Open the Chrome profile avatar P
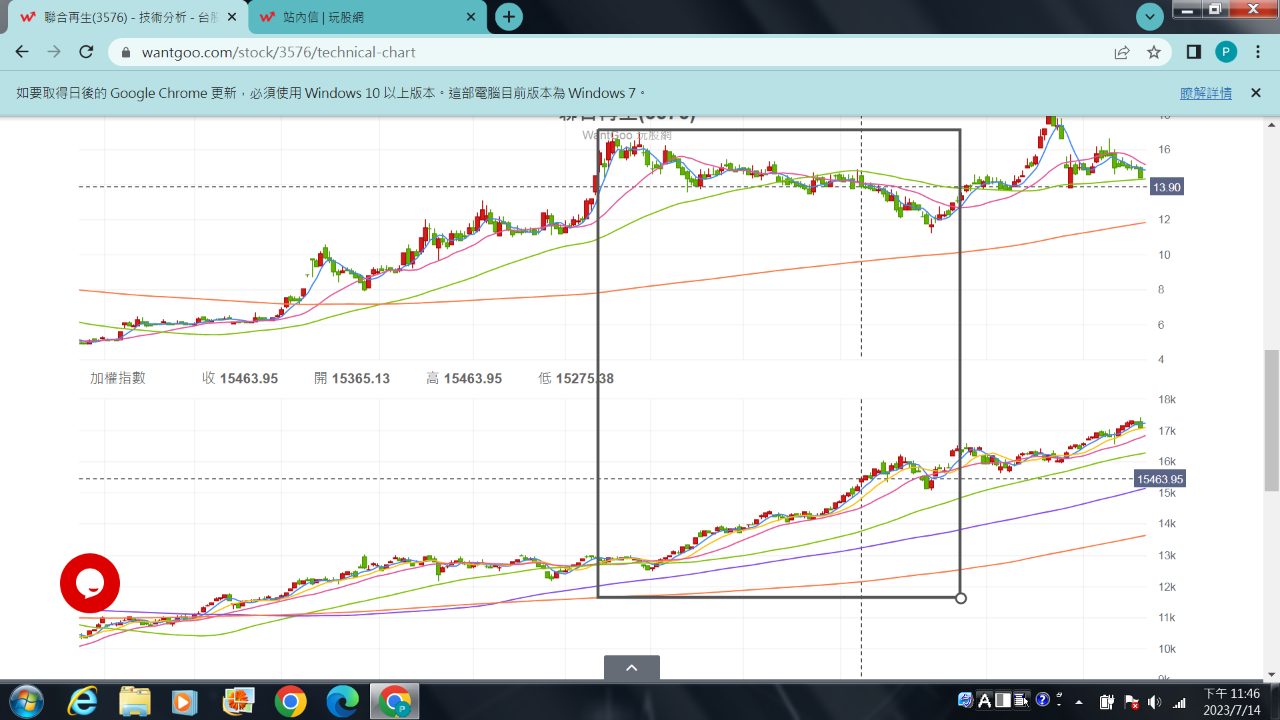1280x720 pixels. pos(1226,52)
